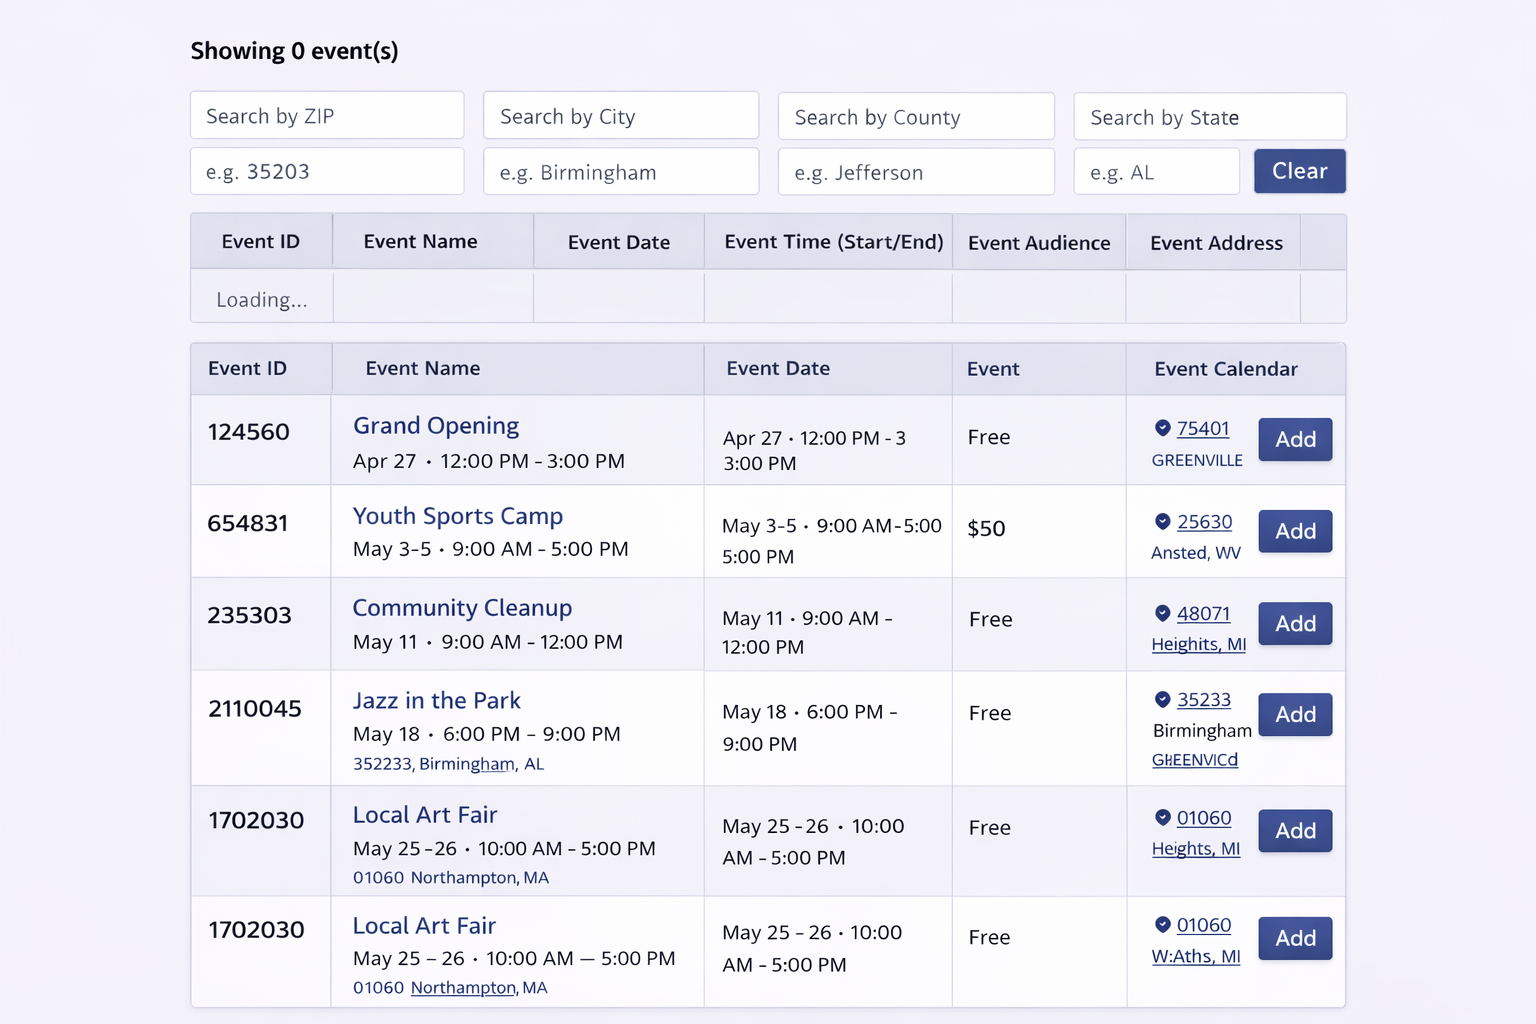1536x1024 pixels.
Task: Click the verified check icon beside 75401
Action: [x=1162, y=428]
